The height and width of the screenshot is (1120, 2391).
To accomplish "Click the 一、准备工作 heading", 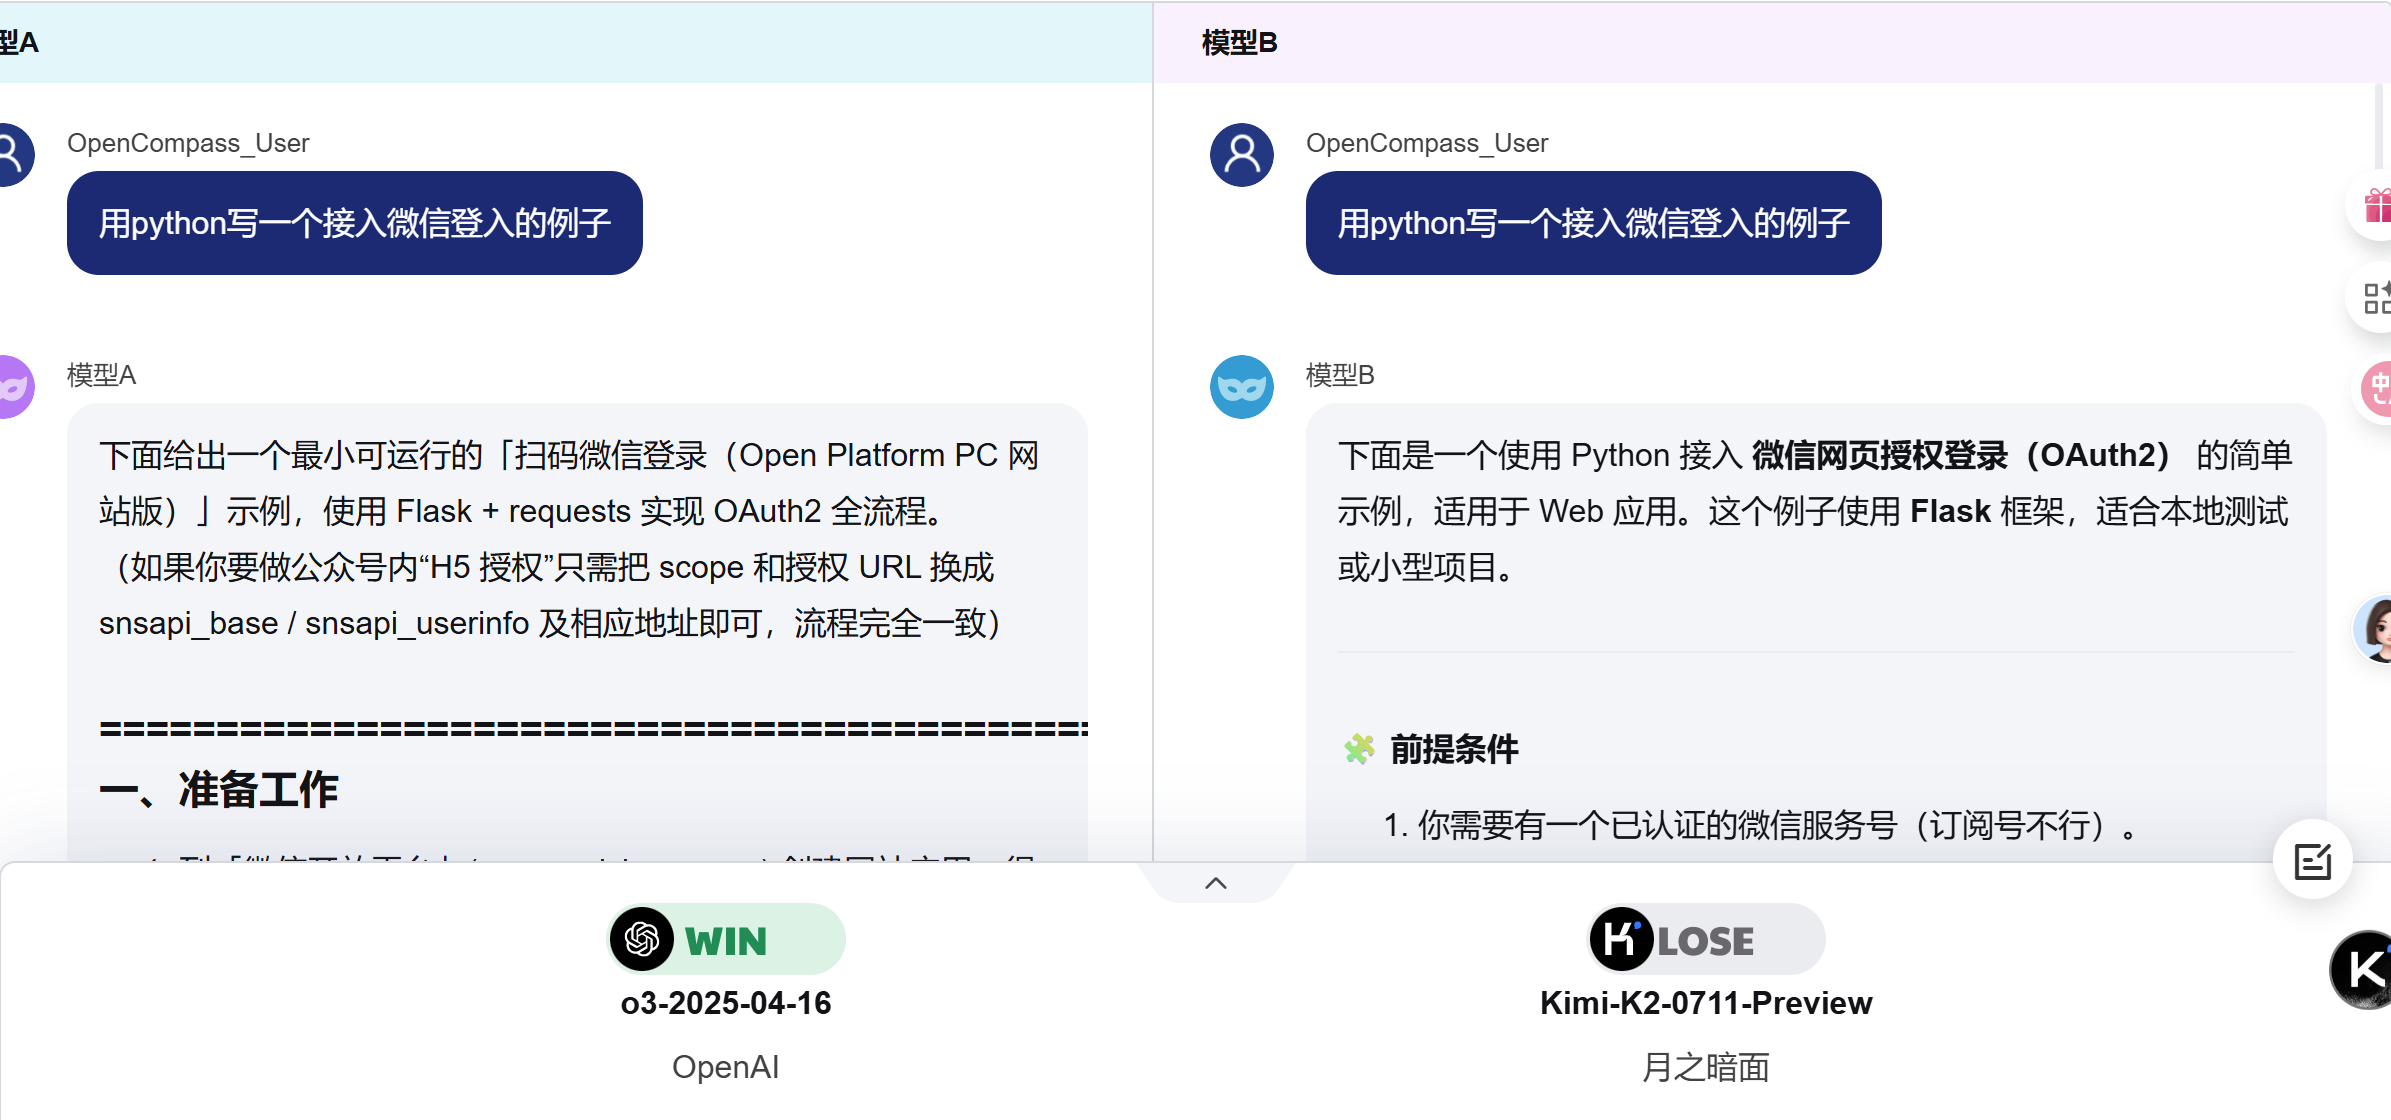I will pos(219,789).
